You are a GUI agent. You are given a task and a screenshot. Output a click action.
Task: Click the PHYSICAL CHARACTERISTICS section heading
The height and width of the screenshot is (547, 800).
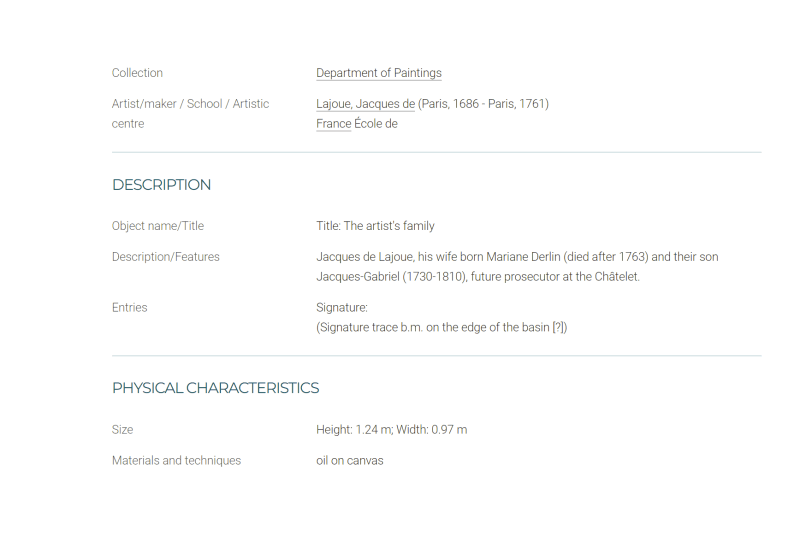coord(215,388)
